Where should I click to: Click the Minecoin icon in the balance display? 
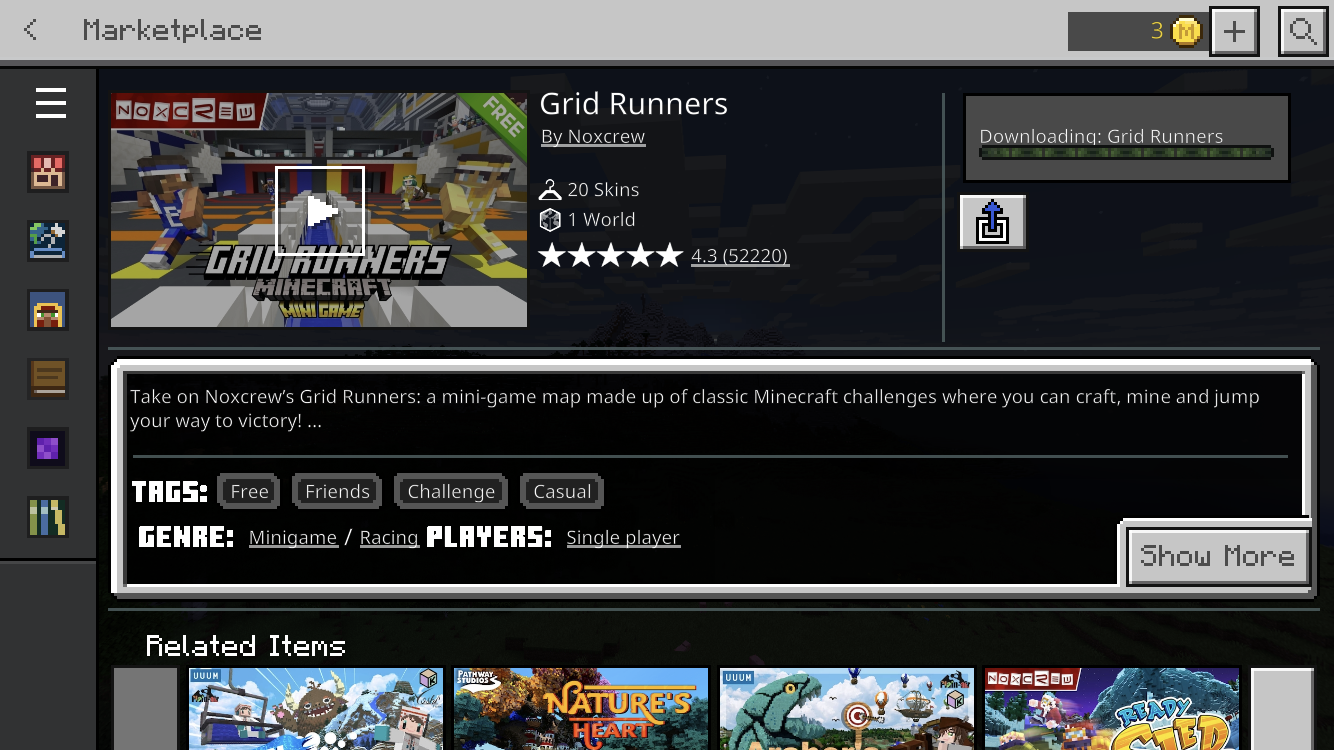pos(1186,31)
